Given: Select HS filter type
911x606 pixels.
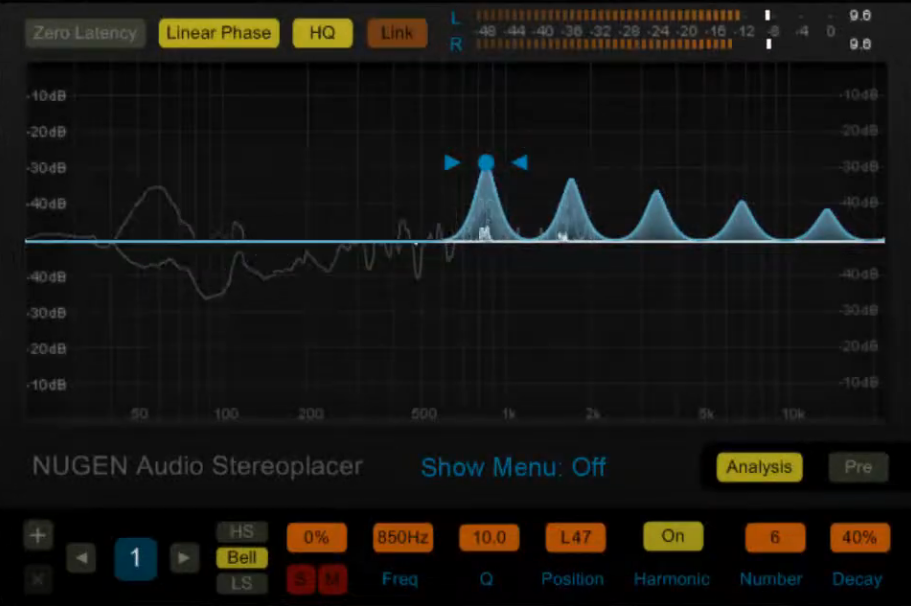Looking at the screenshot, I should pyautogui.click(x=242, y=532).
